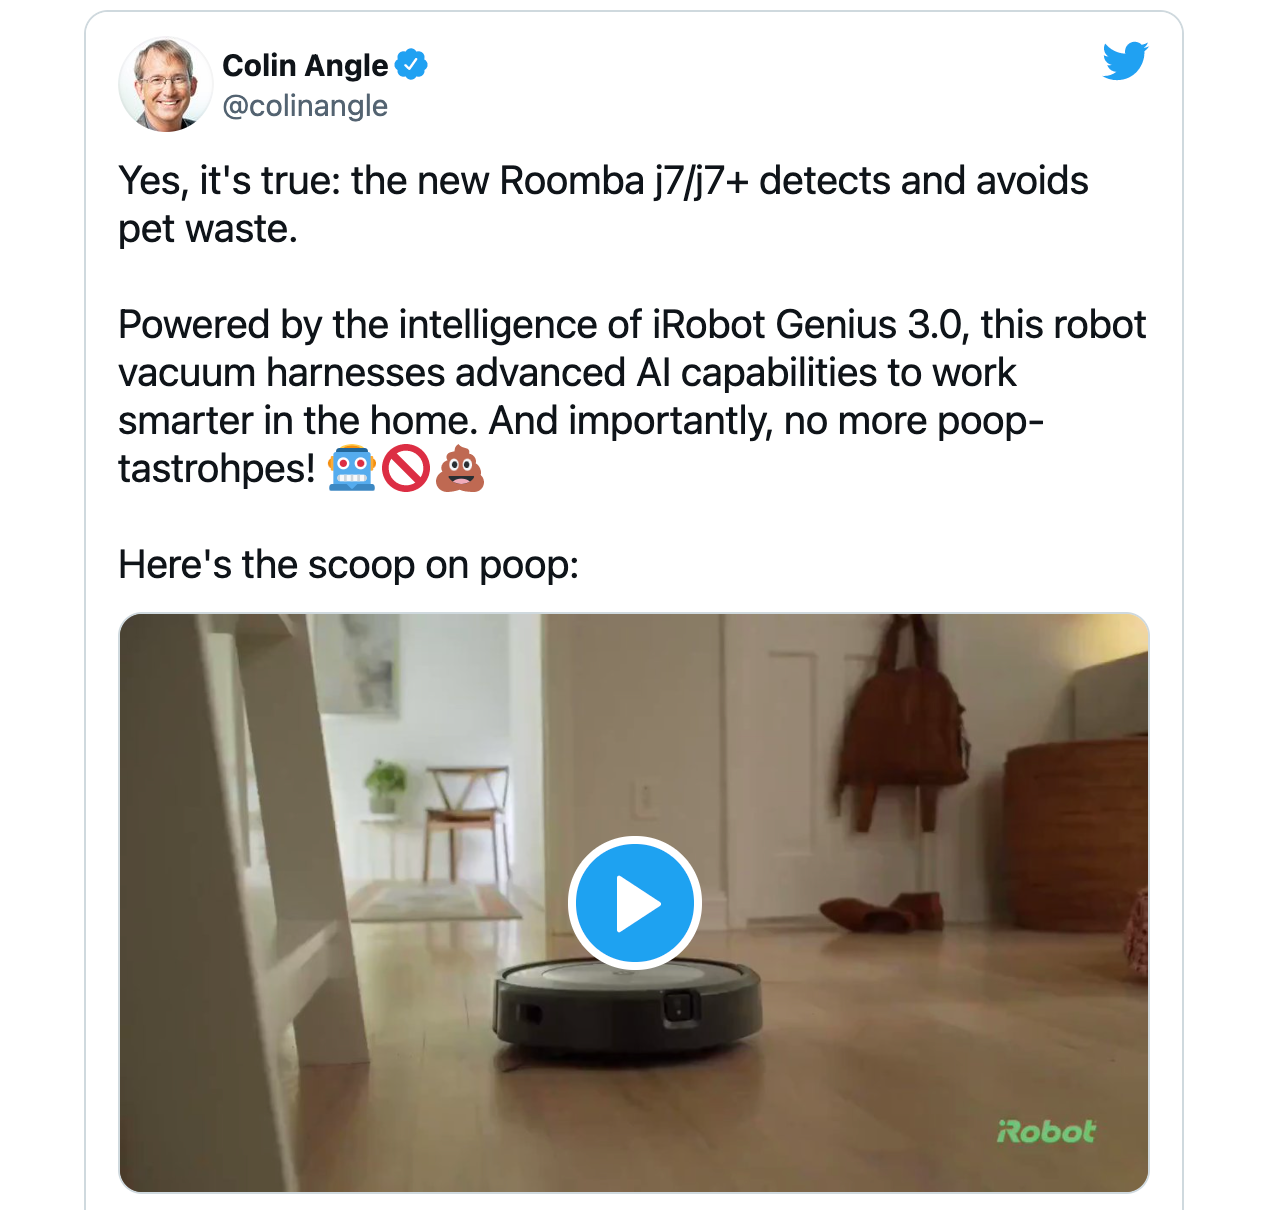The width and height of the screenshot is (1262, 1210).
Task: Play the embedded Roomba video
Action: click(x=634, y=903)
